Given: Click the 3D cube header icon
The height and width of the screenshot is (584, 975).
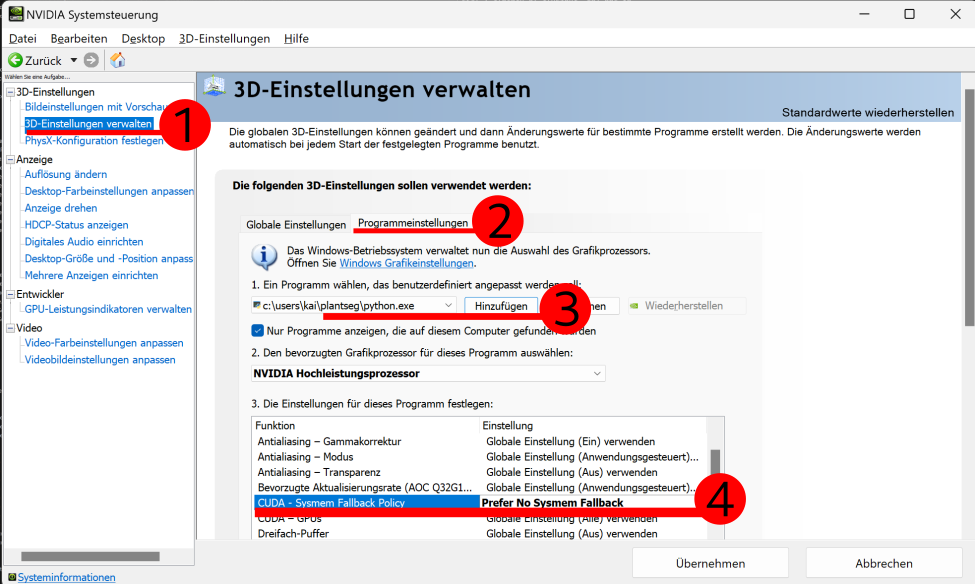Looking at the screenshot, I should (x=215, y=88).
